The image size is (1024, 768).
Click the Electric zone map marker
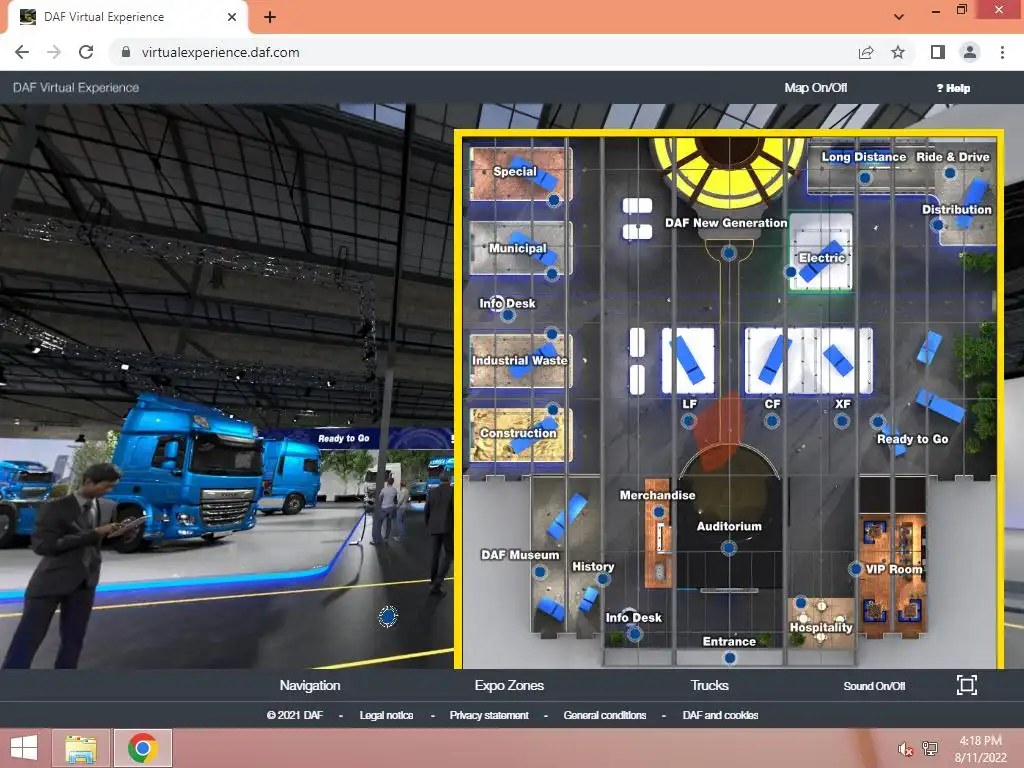pyautogui.click(x=790, y=272)
